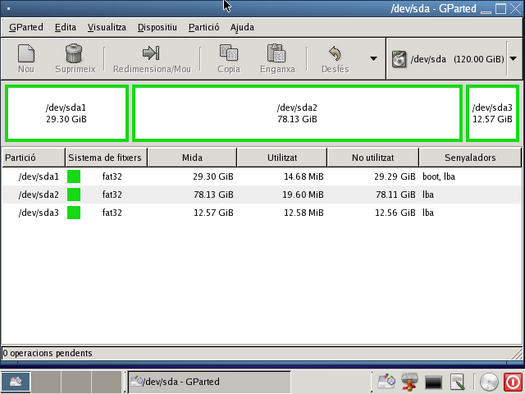Screen dimensions: 525x394
Task: Click the Nou new partition icon
Action: (x=26, y=53)
